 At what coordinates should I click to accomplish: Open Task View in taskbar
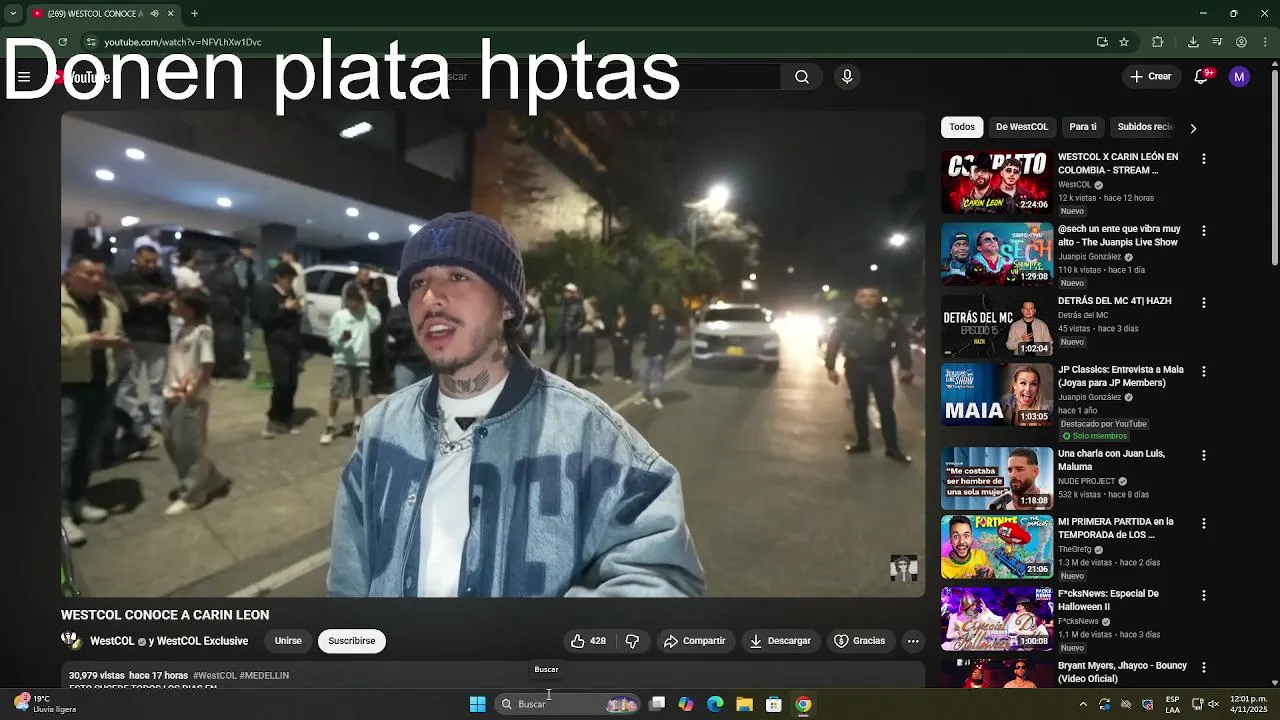coord(657,704)
